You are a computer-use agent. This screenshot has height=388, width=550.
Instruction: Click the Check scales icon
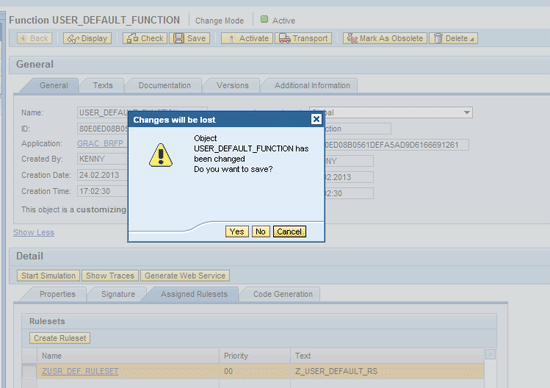pyautogui.click(x=133, y=38)
